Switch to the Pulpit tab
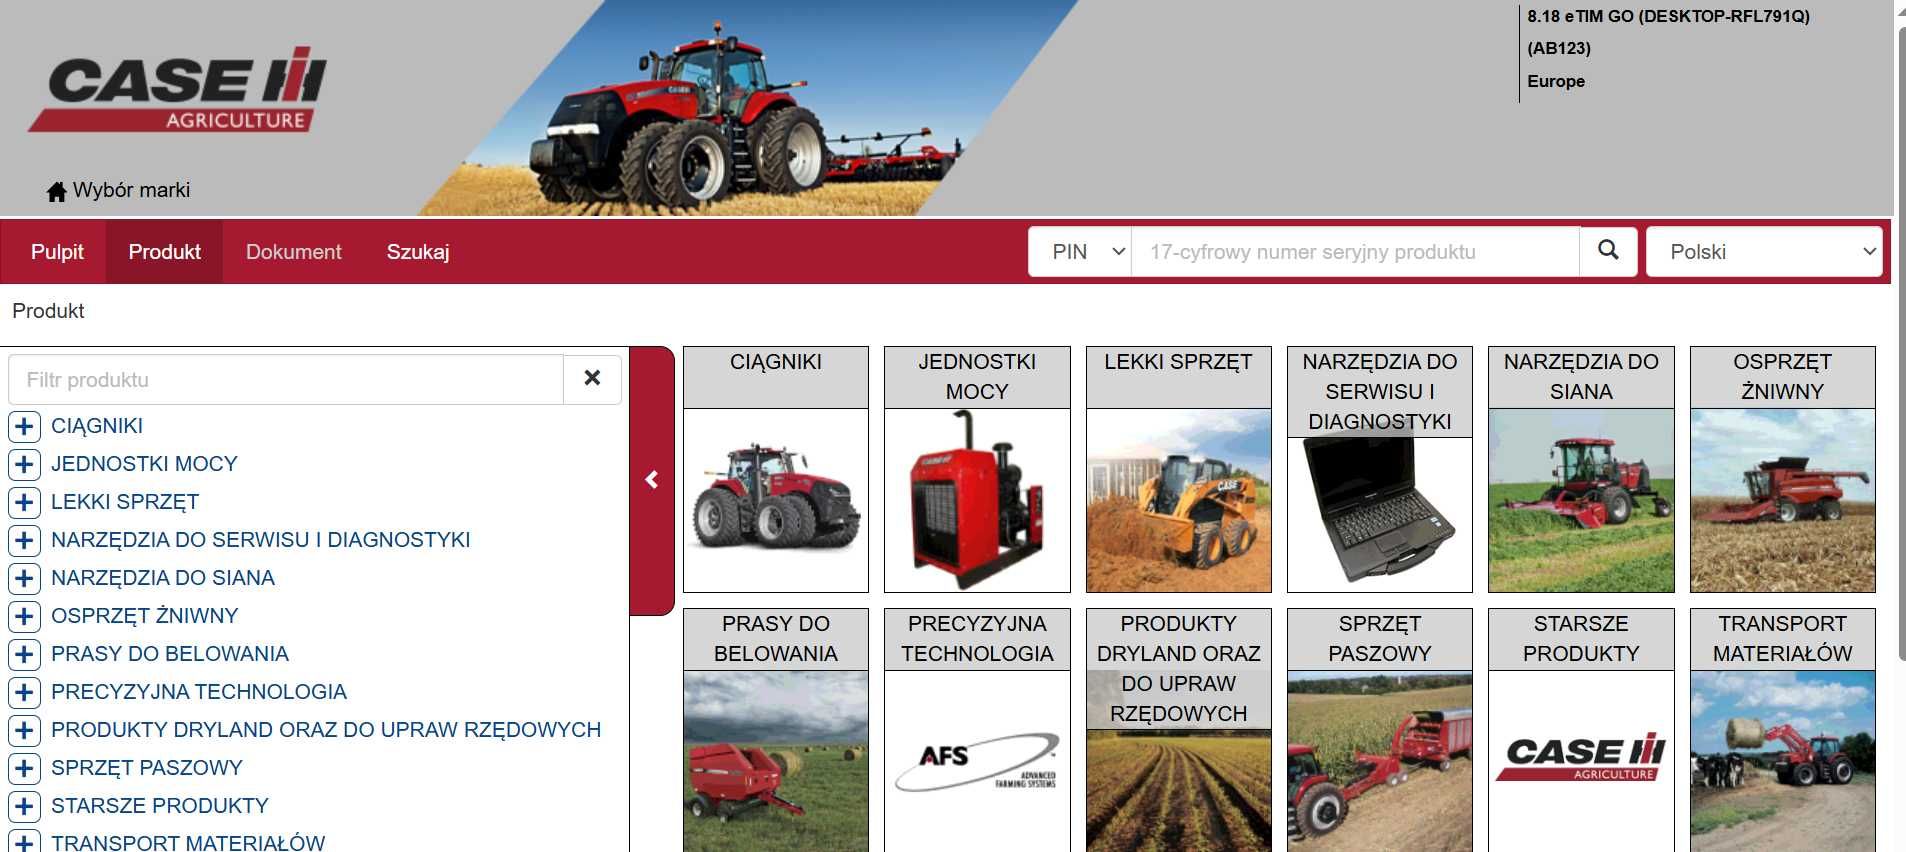 (57, 252)
